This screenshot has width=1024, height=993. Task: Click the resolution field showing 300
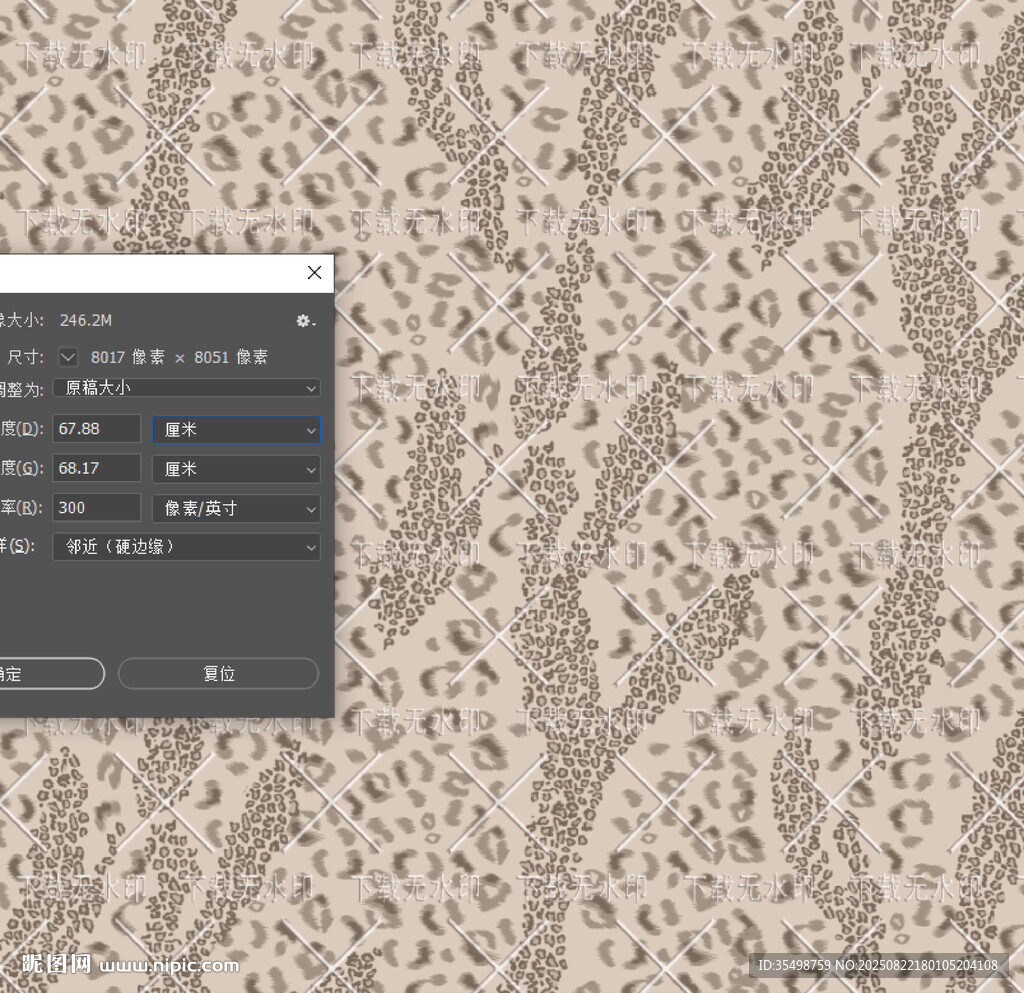tap(96, 508)
